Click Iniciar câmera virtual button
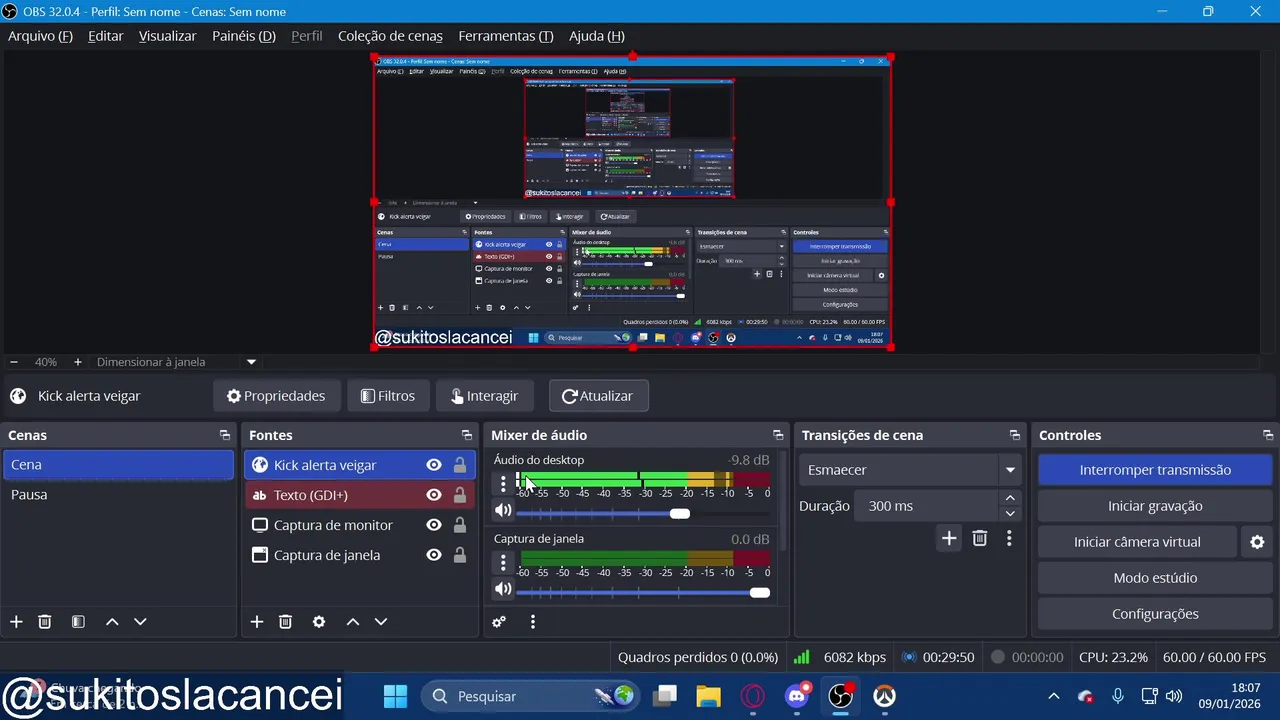1280x720 pixels. (1137, 542)
